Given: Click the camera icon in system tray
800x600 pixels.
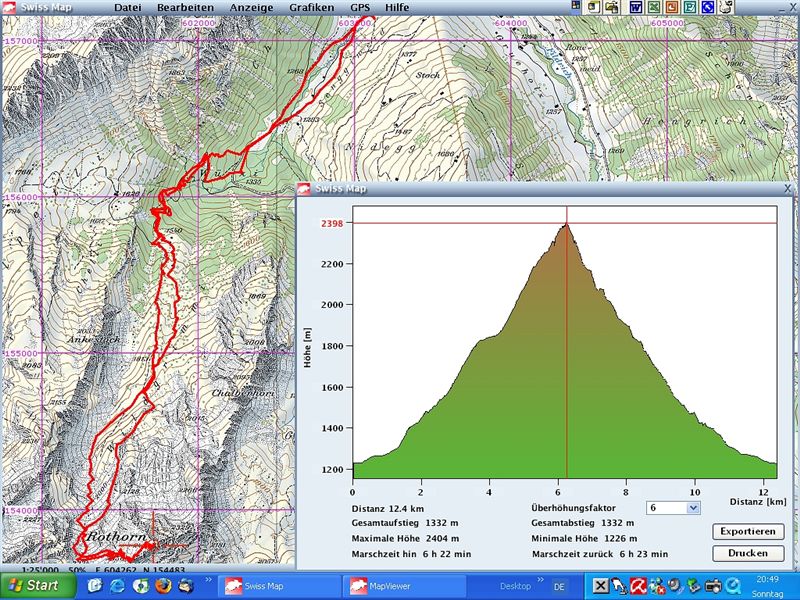Looking at the screenshot, I should [712, 586].
